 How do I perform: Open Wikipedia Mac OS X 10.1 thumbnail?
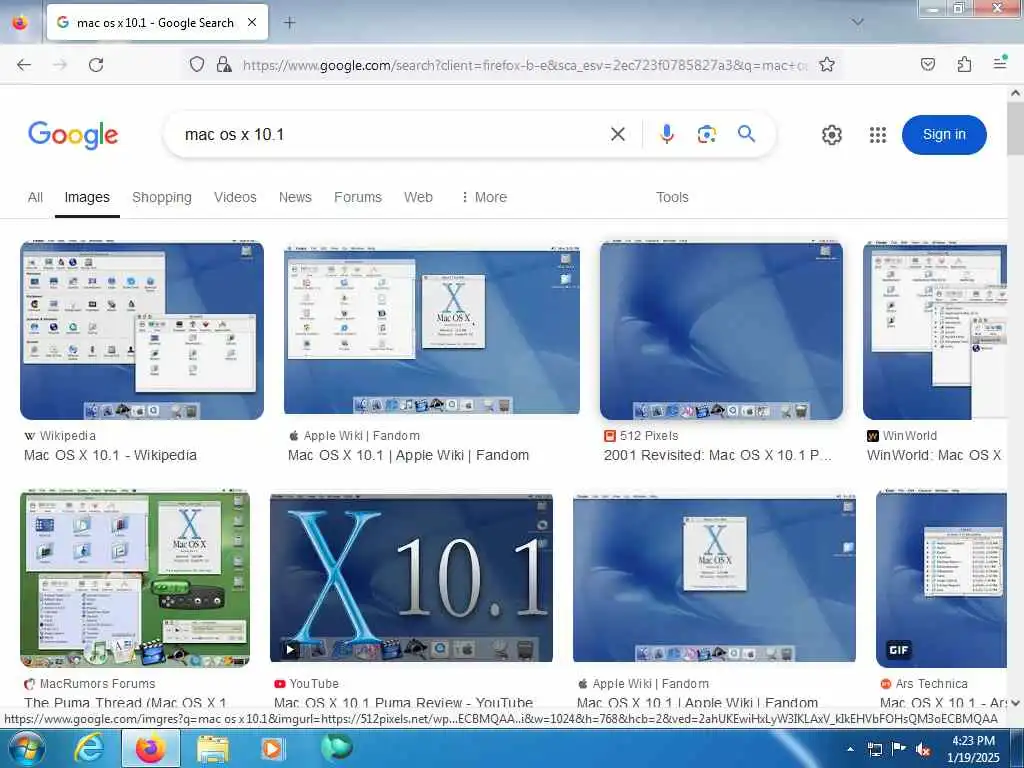point(142,330)
